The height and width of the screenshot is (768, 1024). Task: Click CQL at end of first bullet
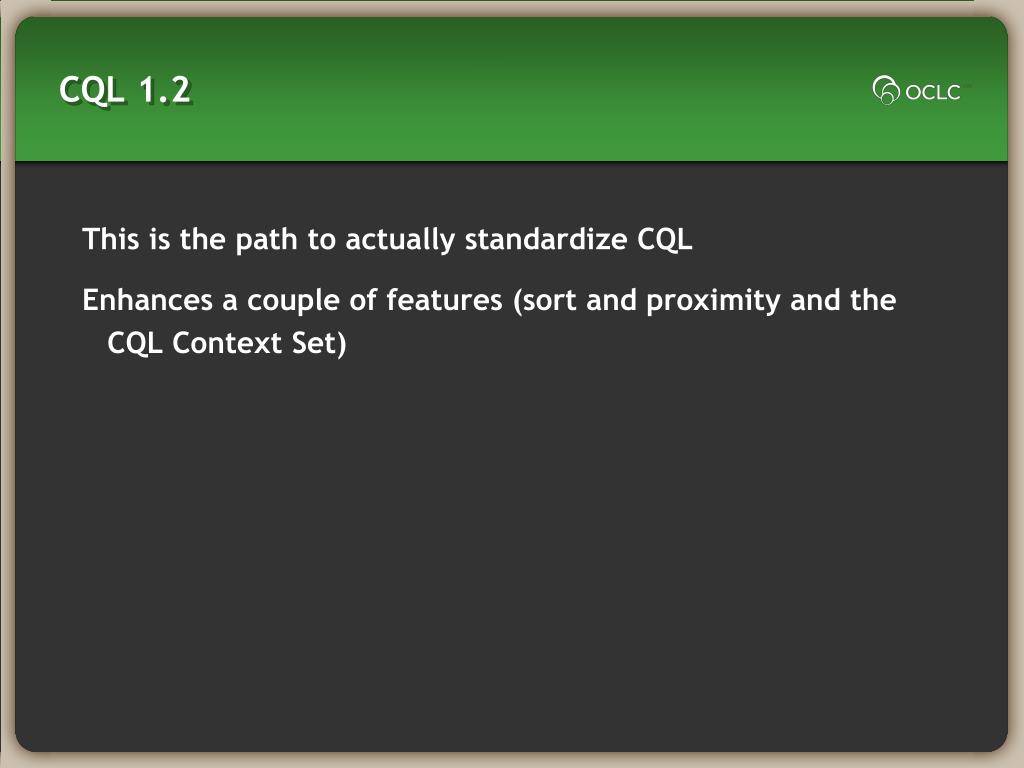pos(665,240)
